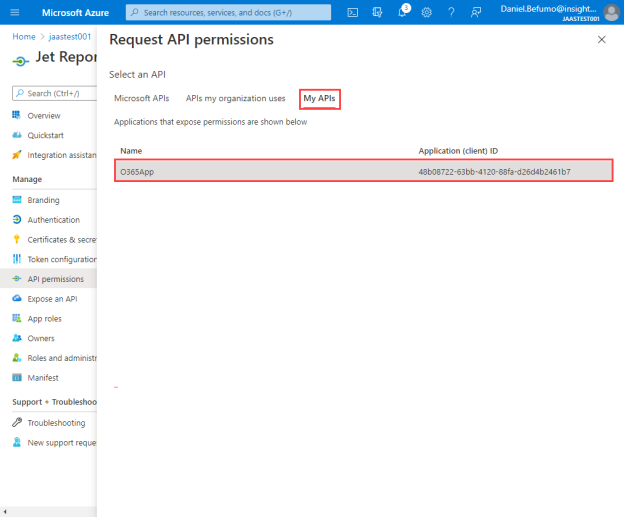Focus the sidebar Search (Ctrl+/) field
The width and height of the screenshot is (624, 517).
pyautogui.click(x=55, y=94)
